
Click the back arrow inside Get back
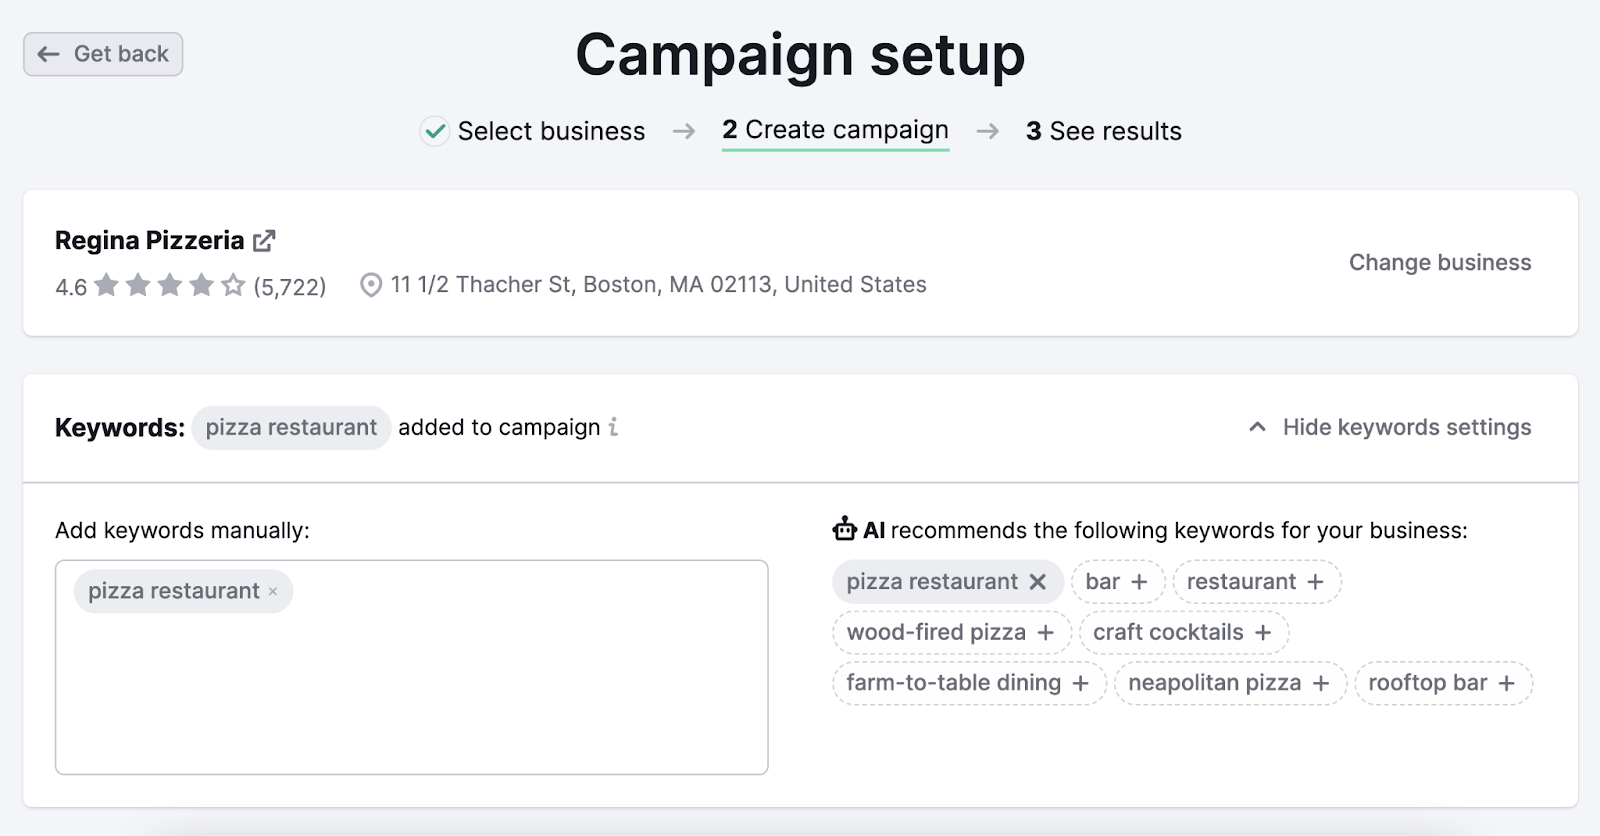point(46,54)
